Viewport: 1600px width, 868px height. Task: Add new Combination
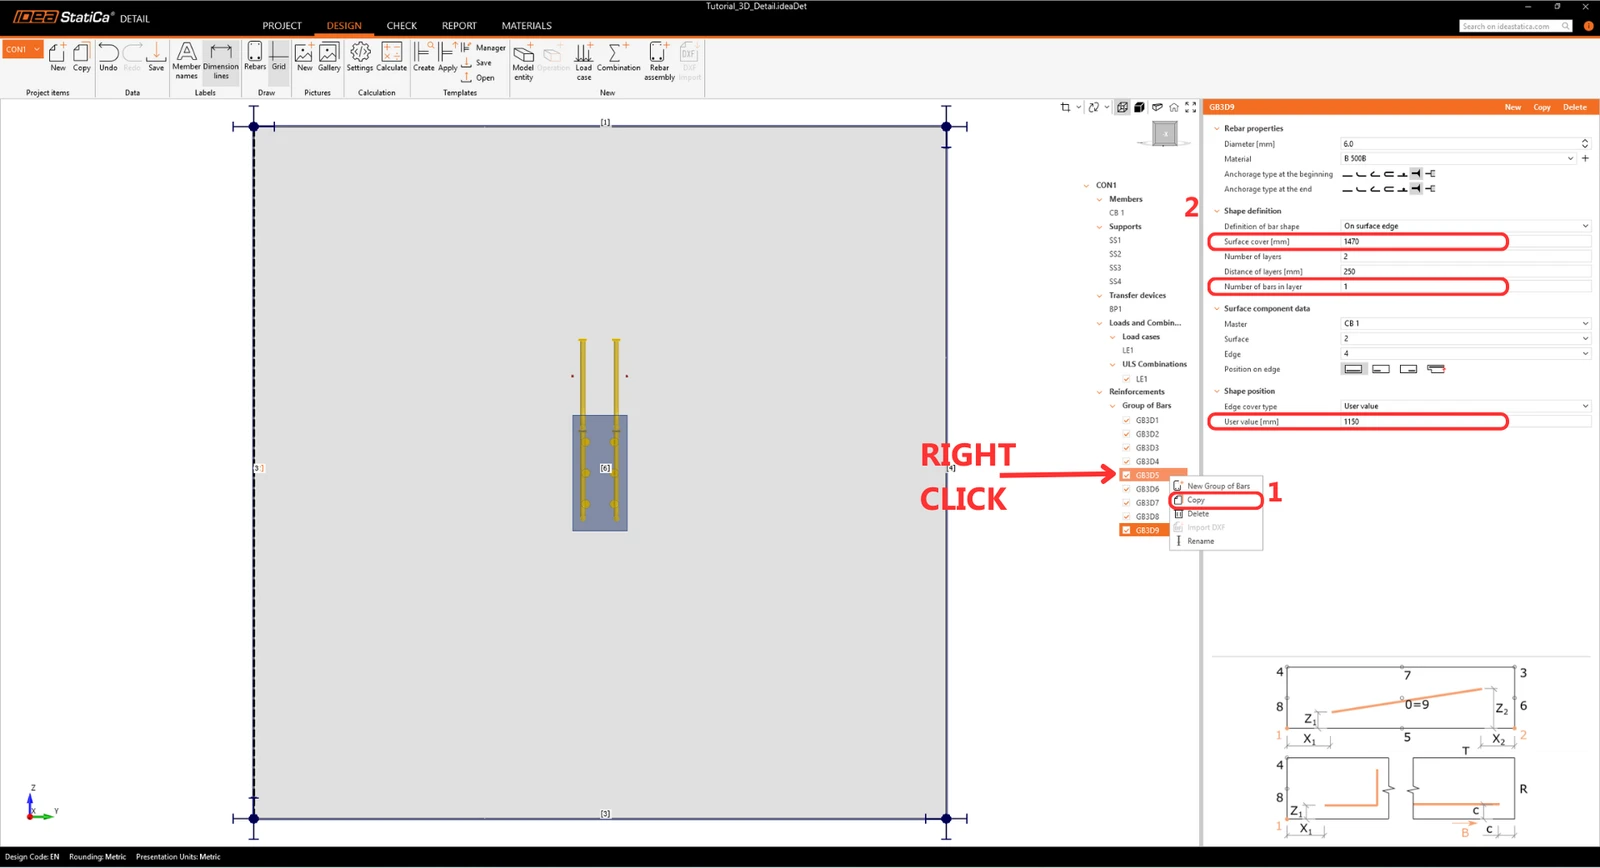(x=619, y=57)
